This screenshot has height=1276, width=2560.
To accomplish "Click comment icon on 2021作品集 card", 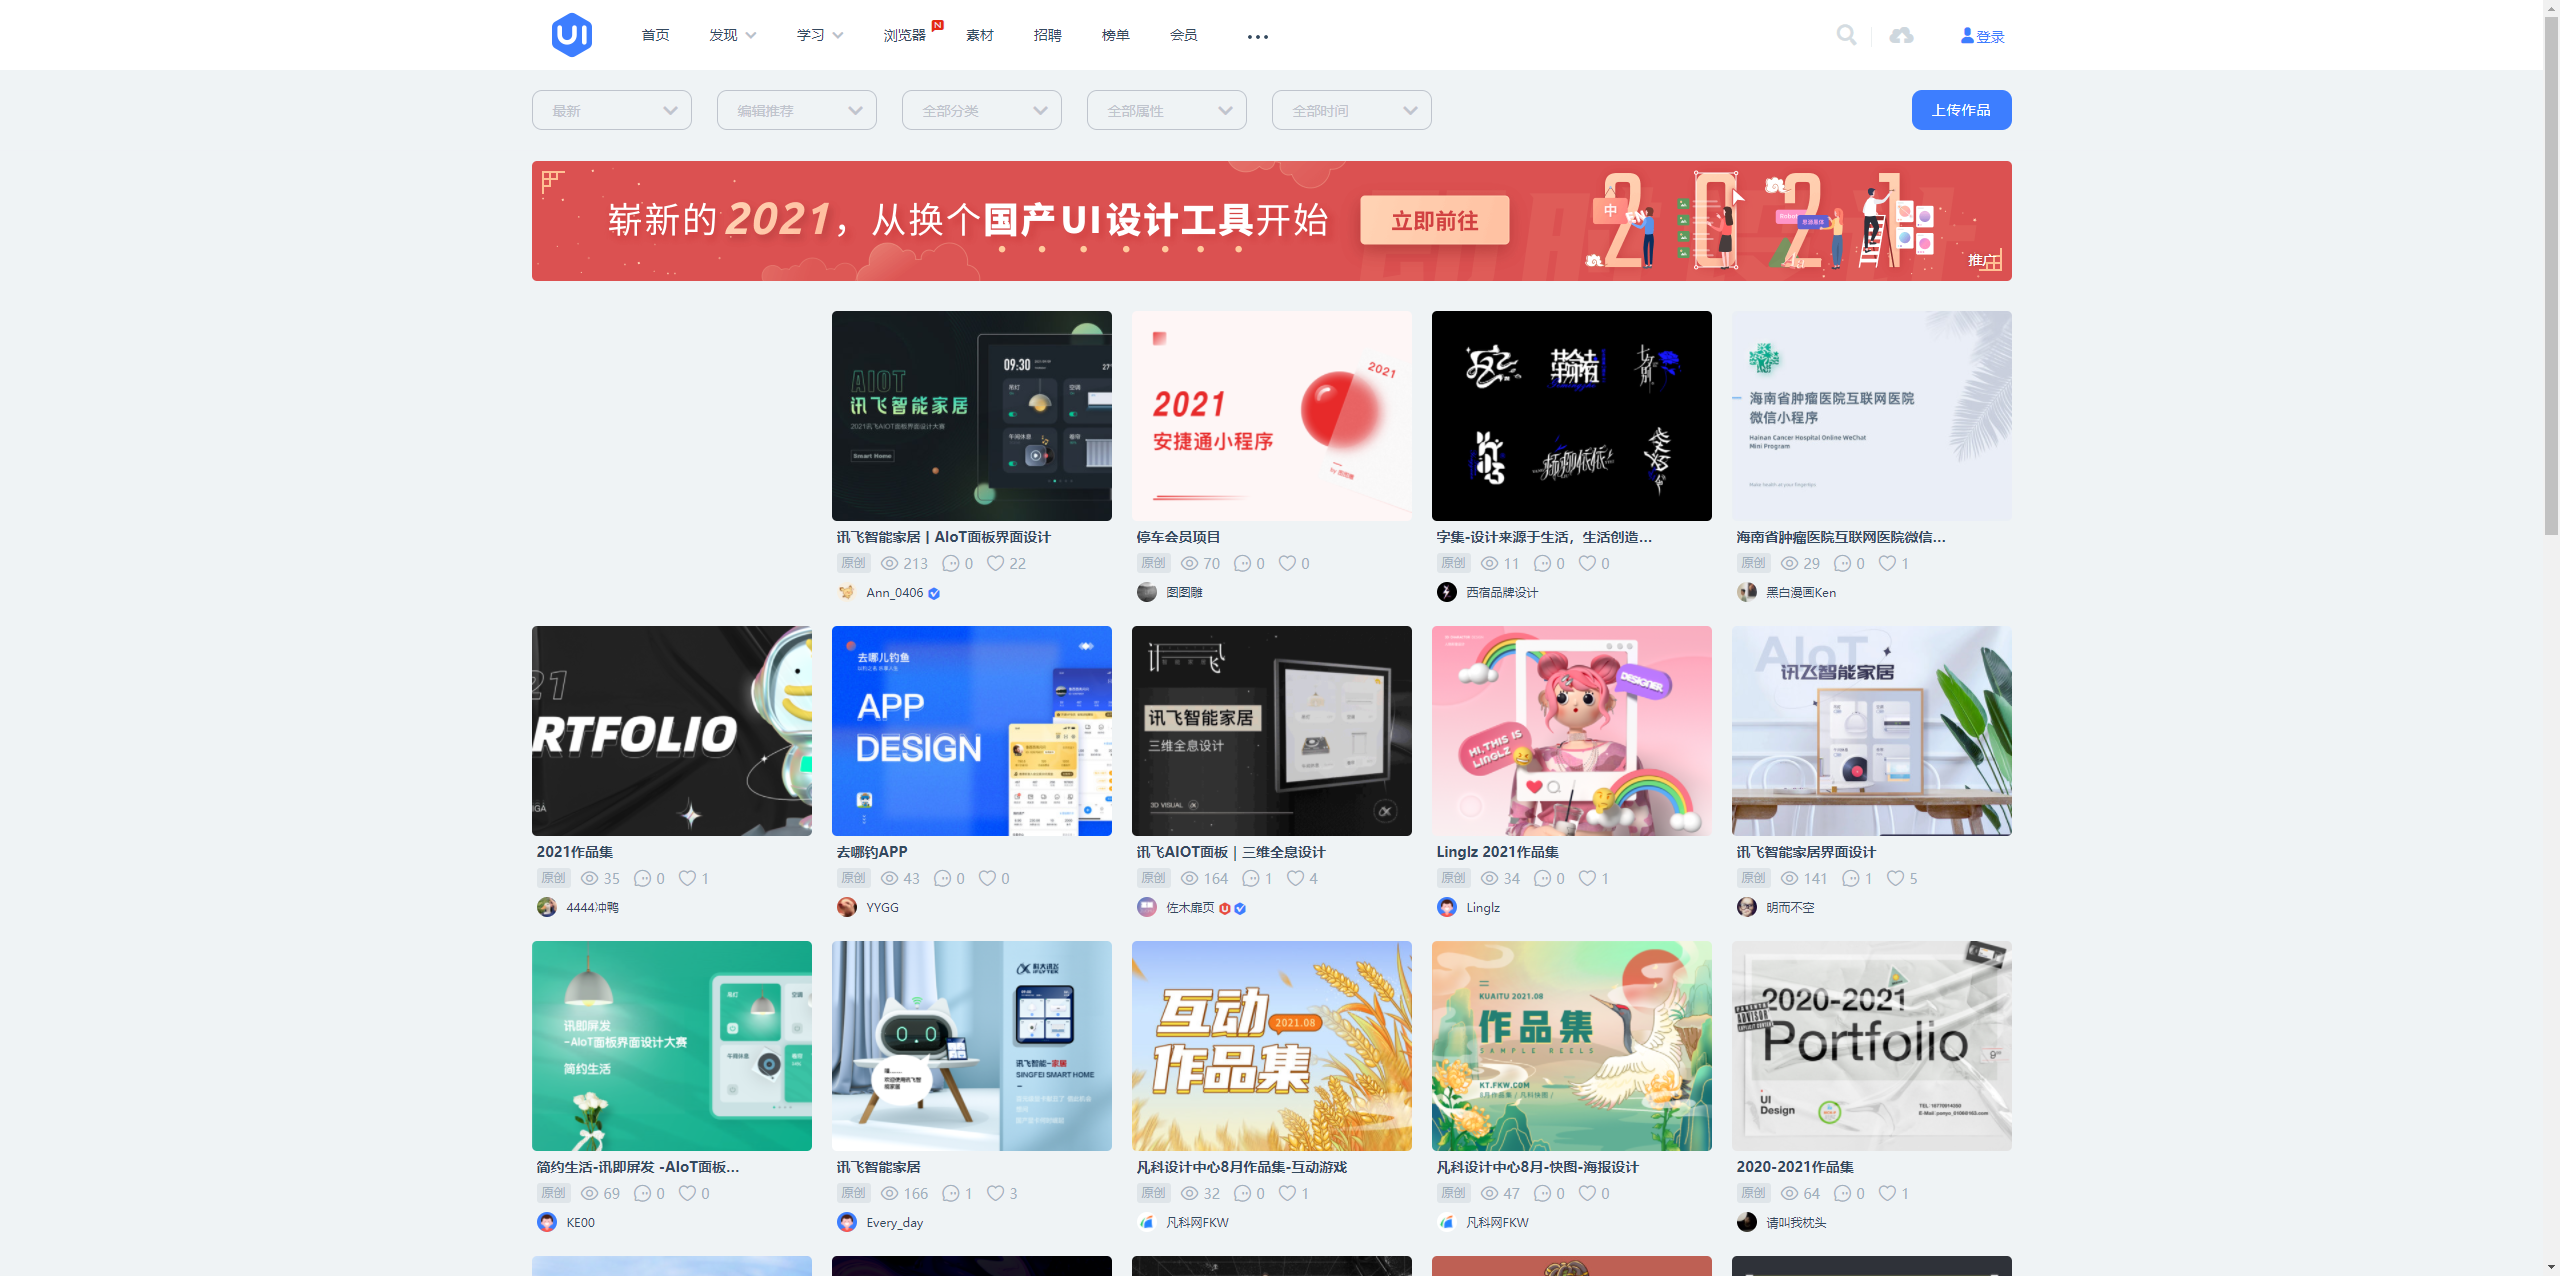I will point(642,878).
